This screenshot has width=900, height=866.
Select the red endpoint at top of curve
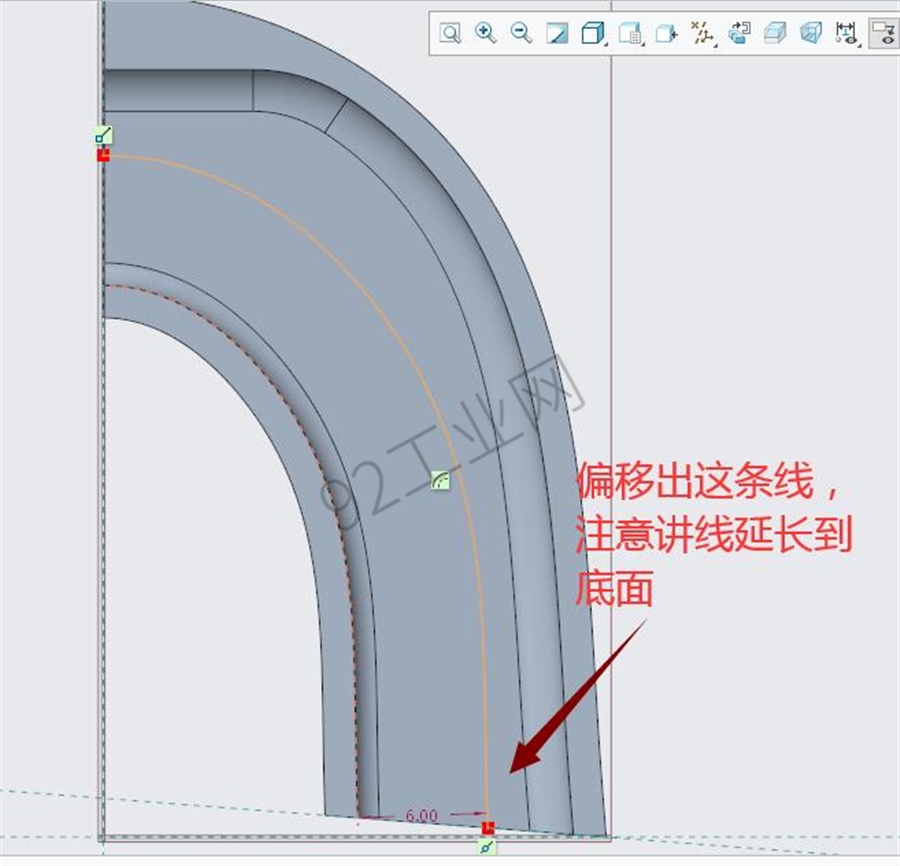coord(103,155)
